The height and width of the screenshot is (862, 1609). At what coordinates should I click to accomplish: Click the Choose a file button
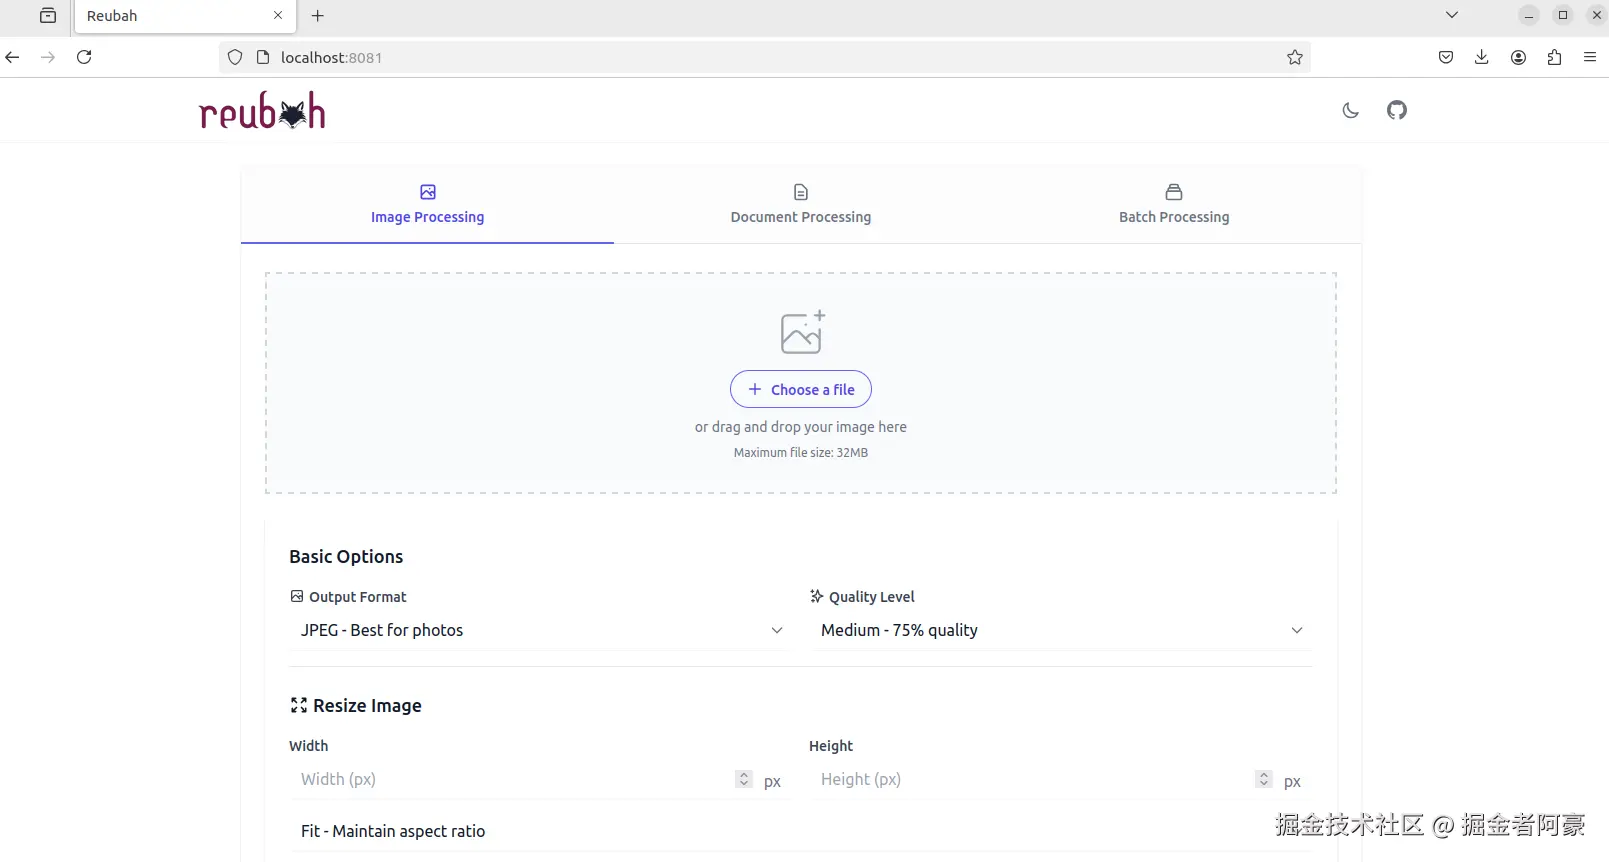point(800,390)
